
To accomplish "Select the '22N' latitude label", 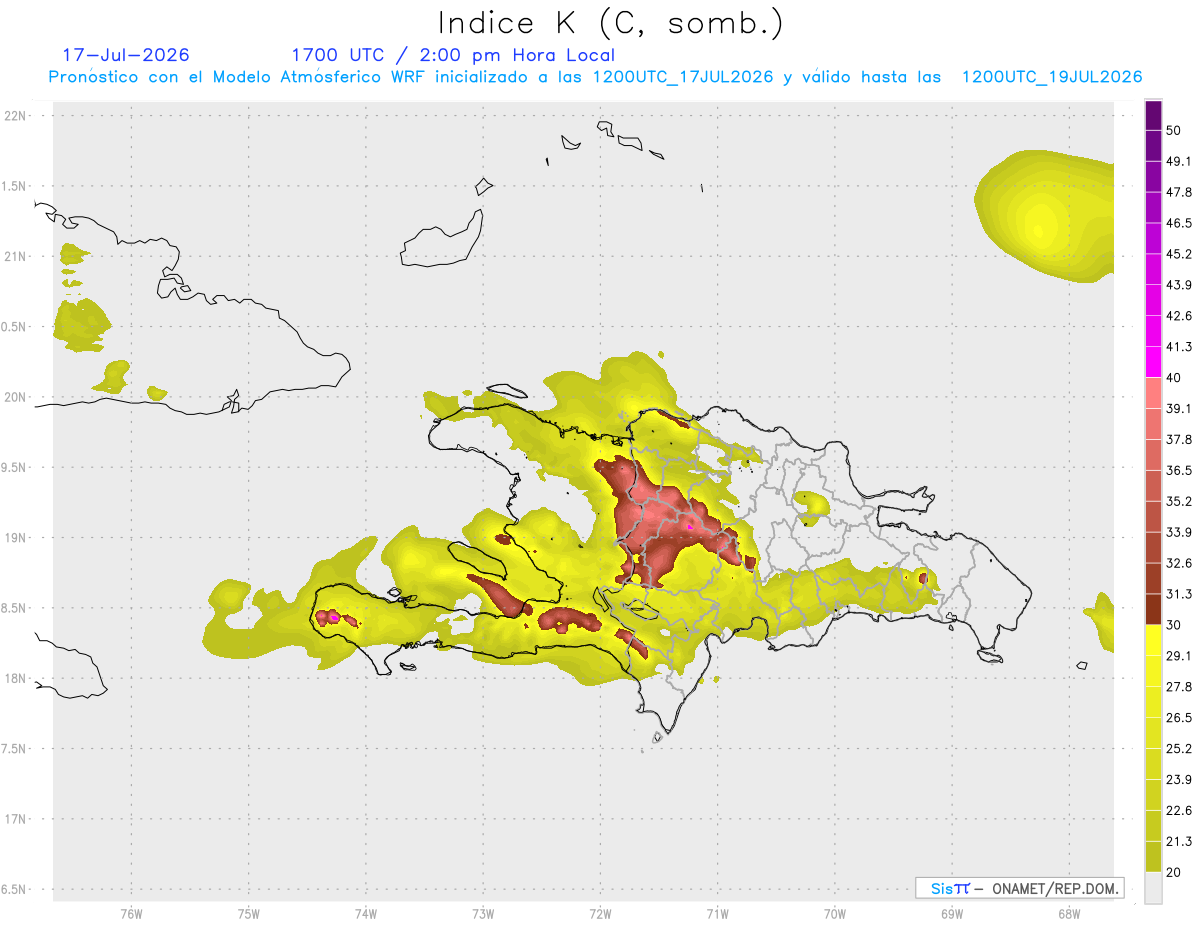I will pos(17,116).
